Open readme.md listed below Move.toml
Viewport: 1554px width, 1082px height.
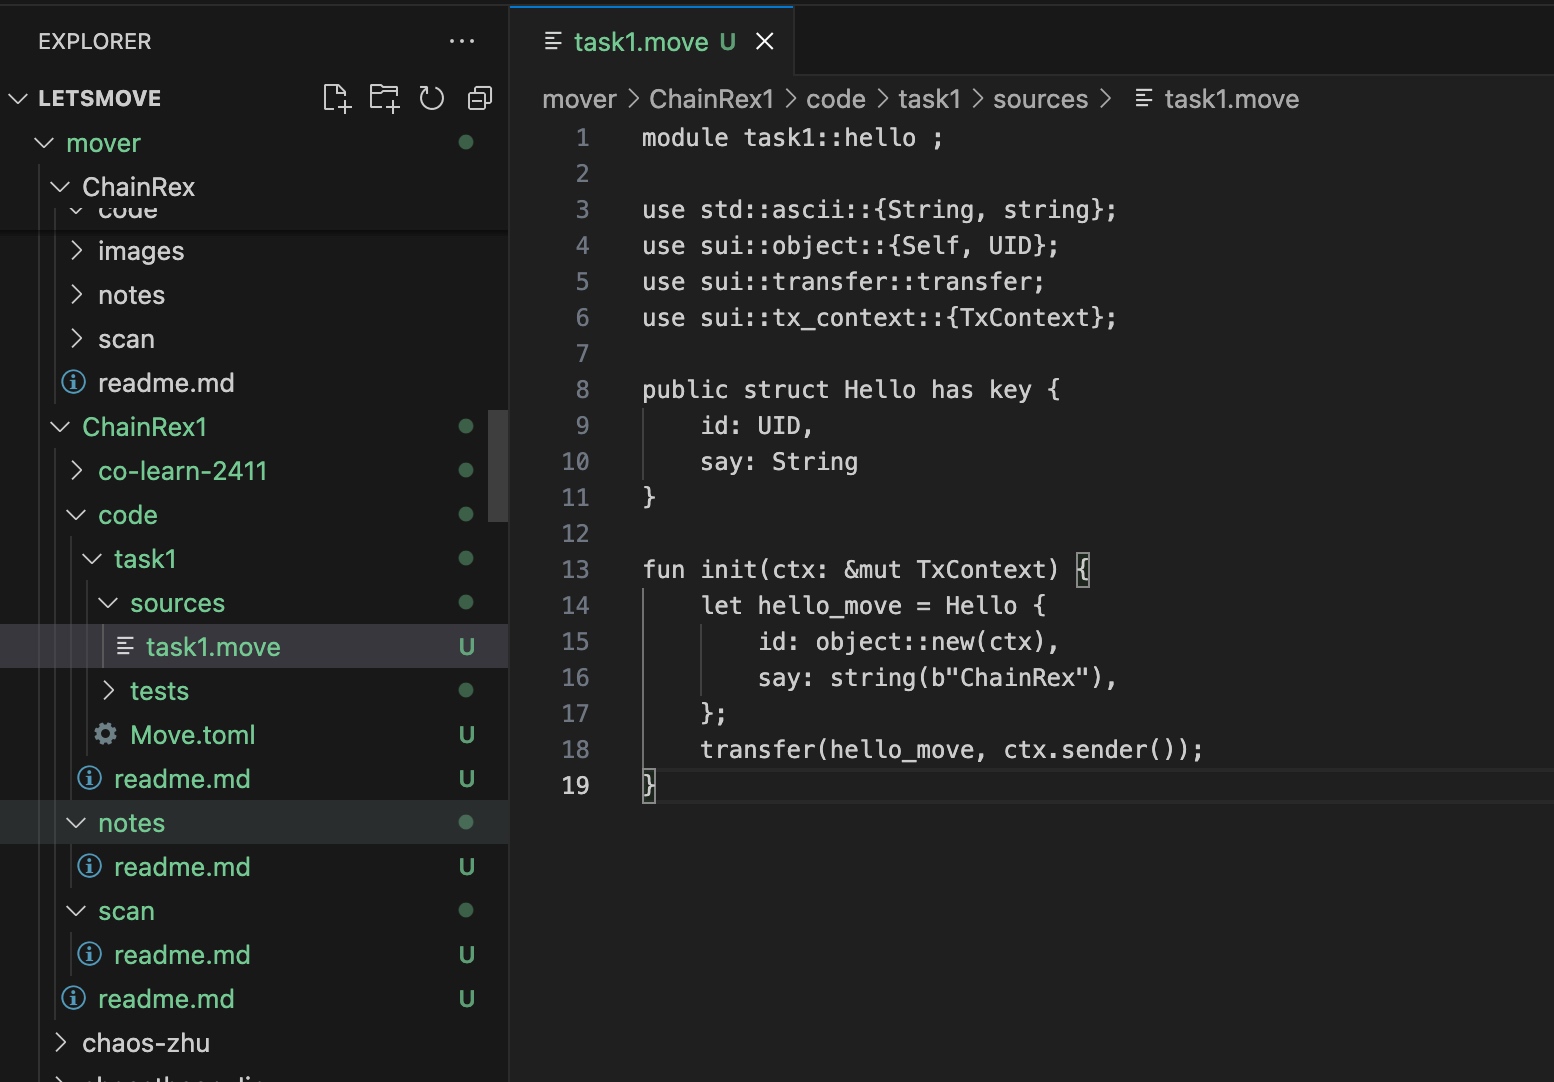(x=254, y=778)
